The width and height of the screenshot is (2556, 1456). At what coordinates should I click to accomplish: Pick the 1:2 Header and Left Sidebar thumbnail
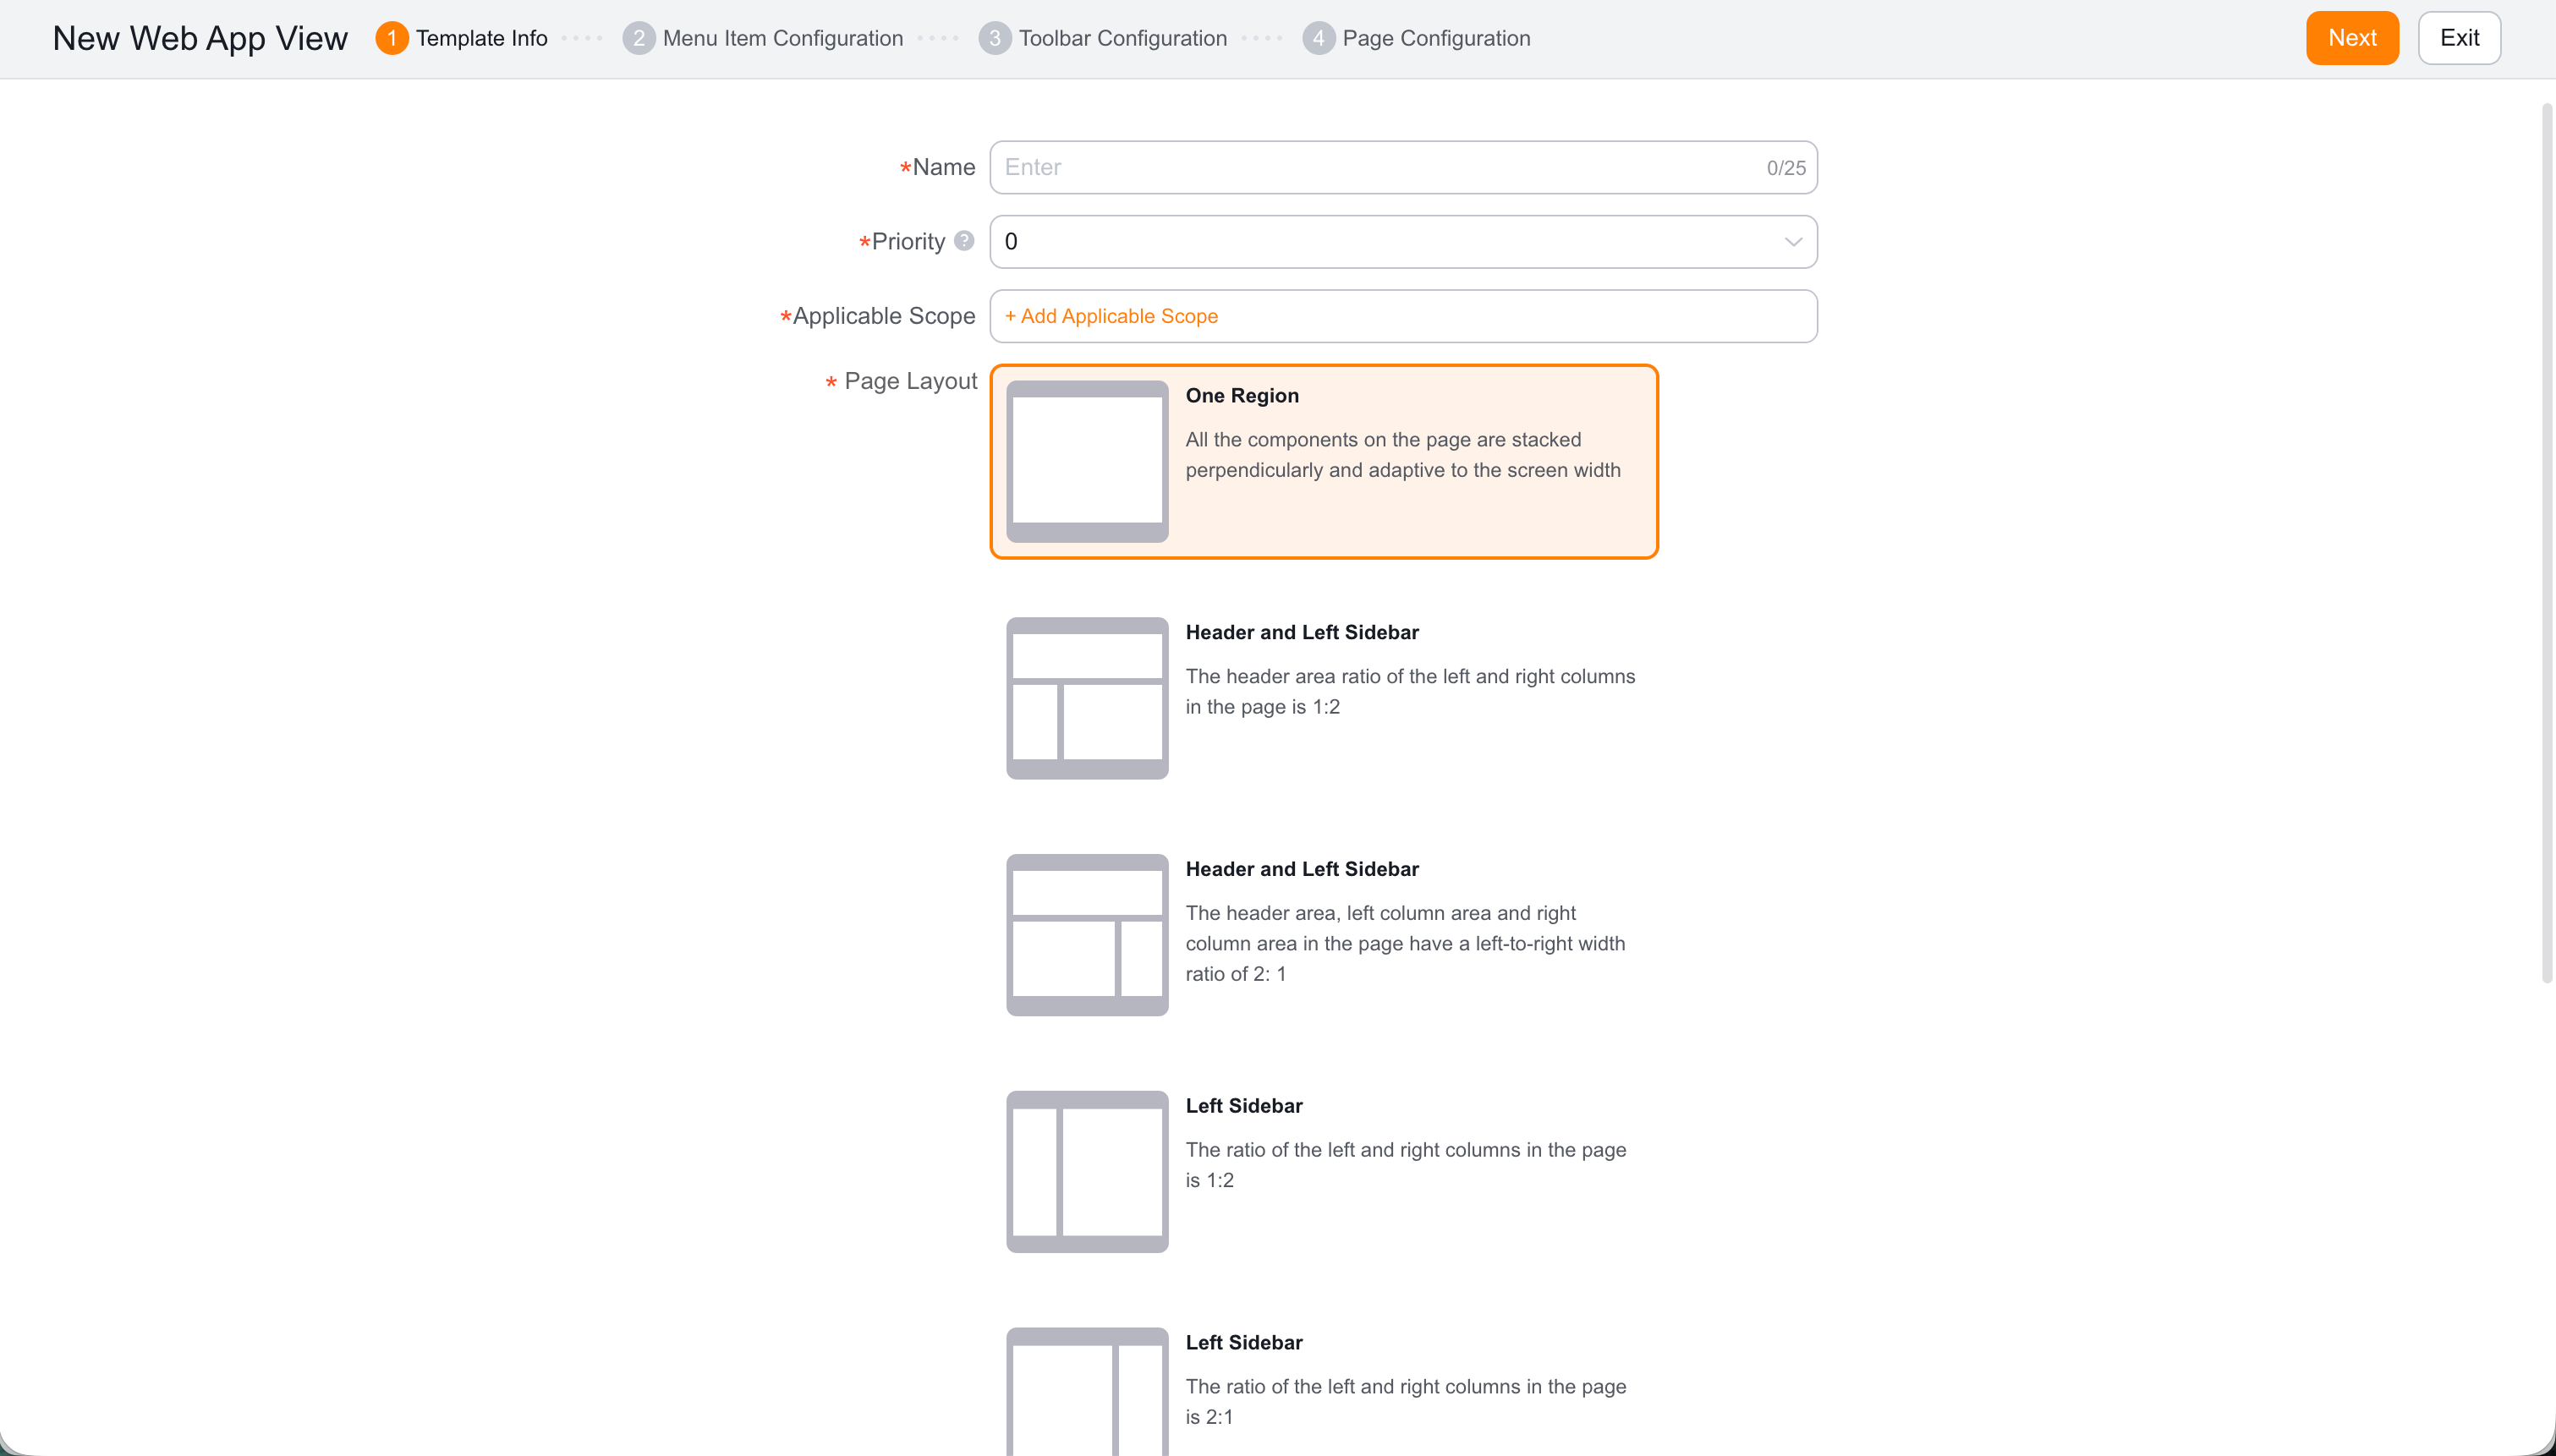1087,698
